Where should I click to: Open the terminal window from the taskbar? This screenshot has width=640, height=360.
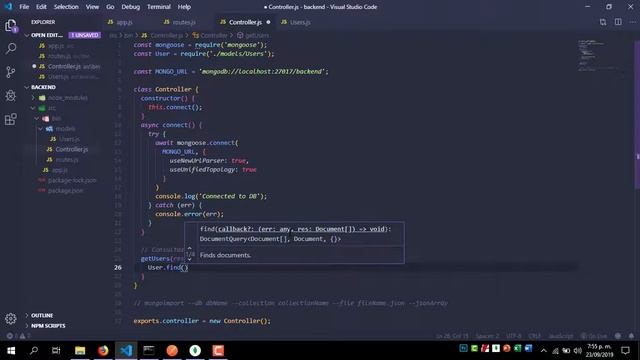(x=149, y=351)
